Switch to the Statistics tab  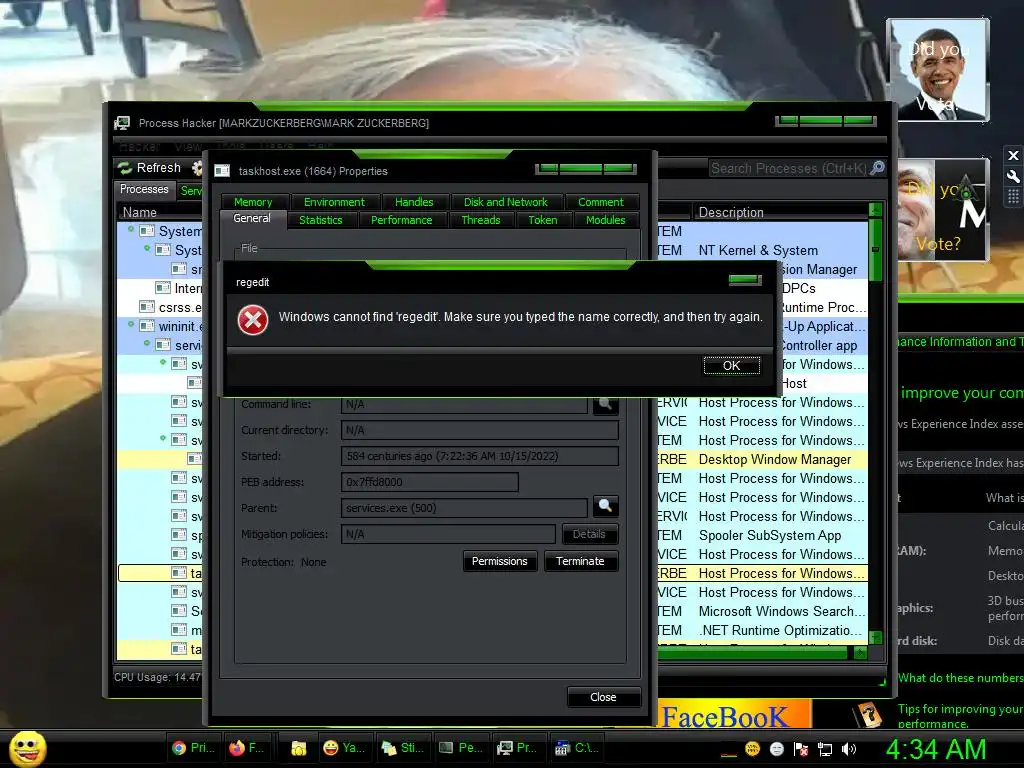321,220
